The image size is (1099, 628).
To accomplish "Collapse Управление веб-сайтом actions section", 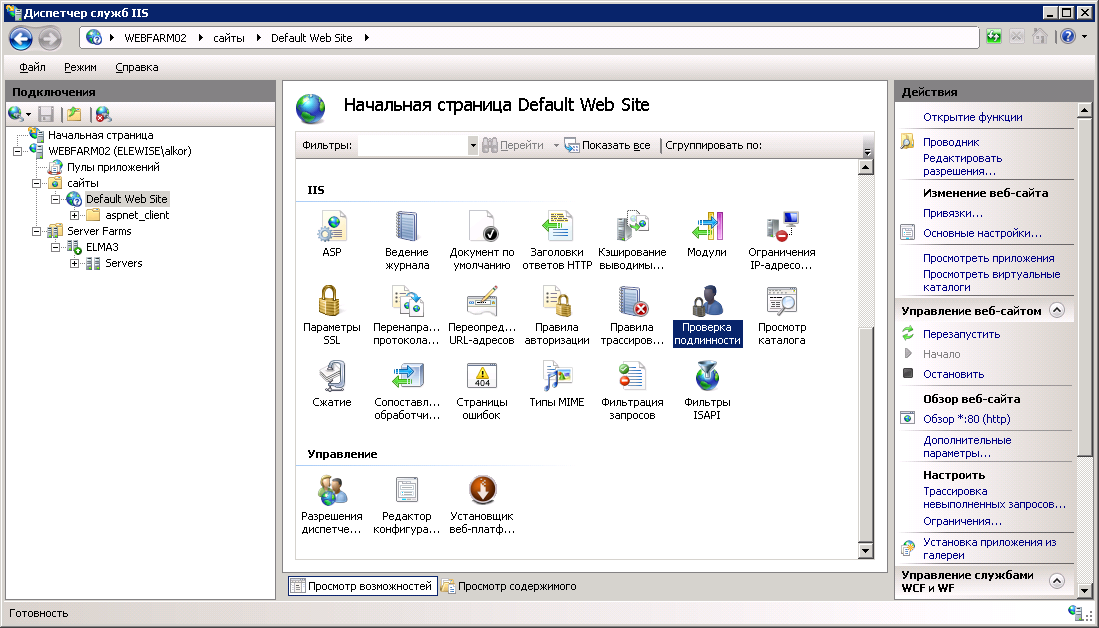I will pyautogui.click(x=1056, y=311).
